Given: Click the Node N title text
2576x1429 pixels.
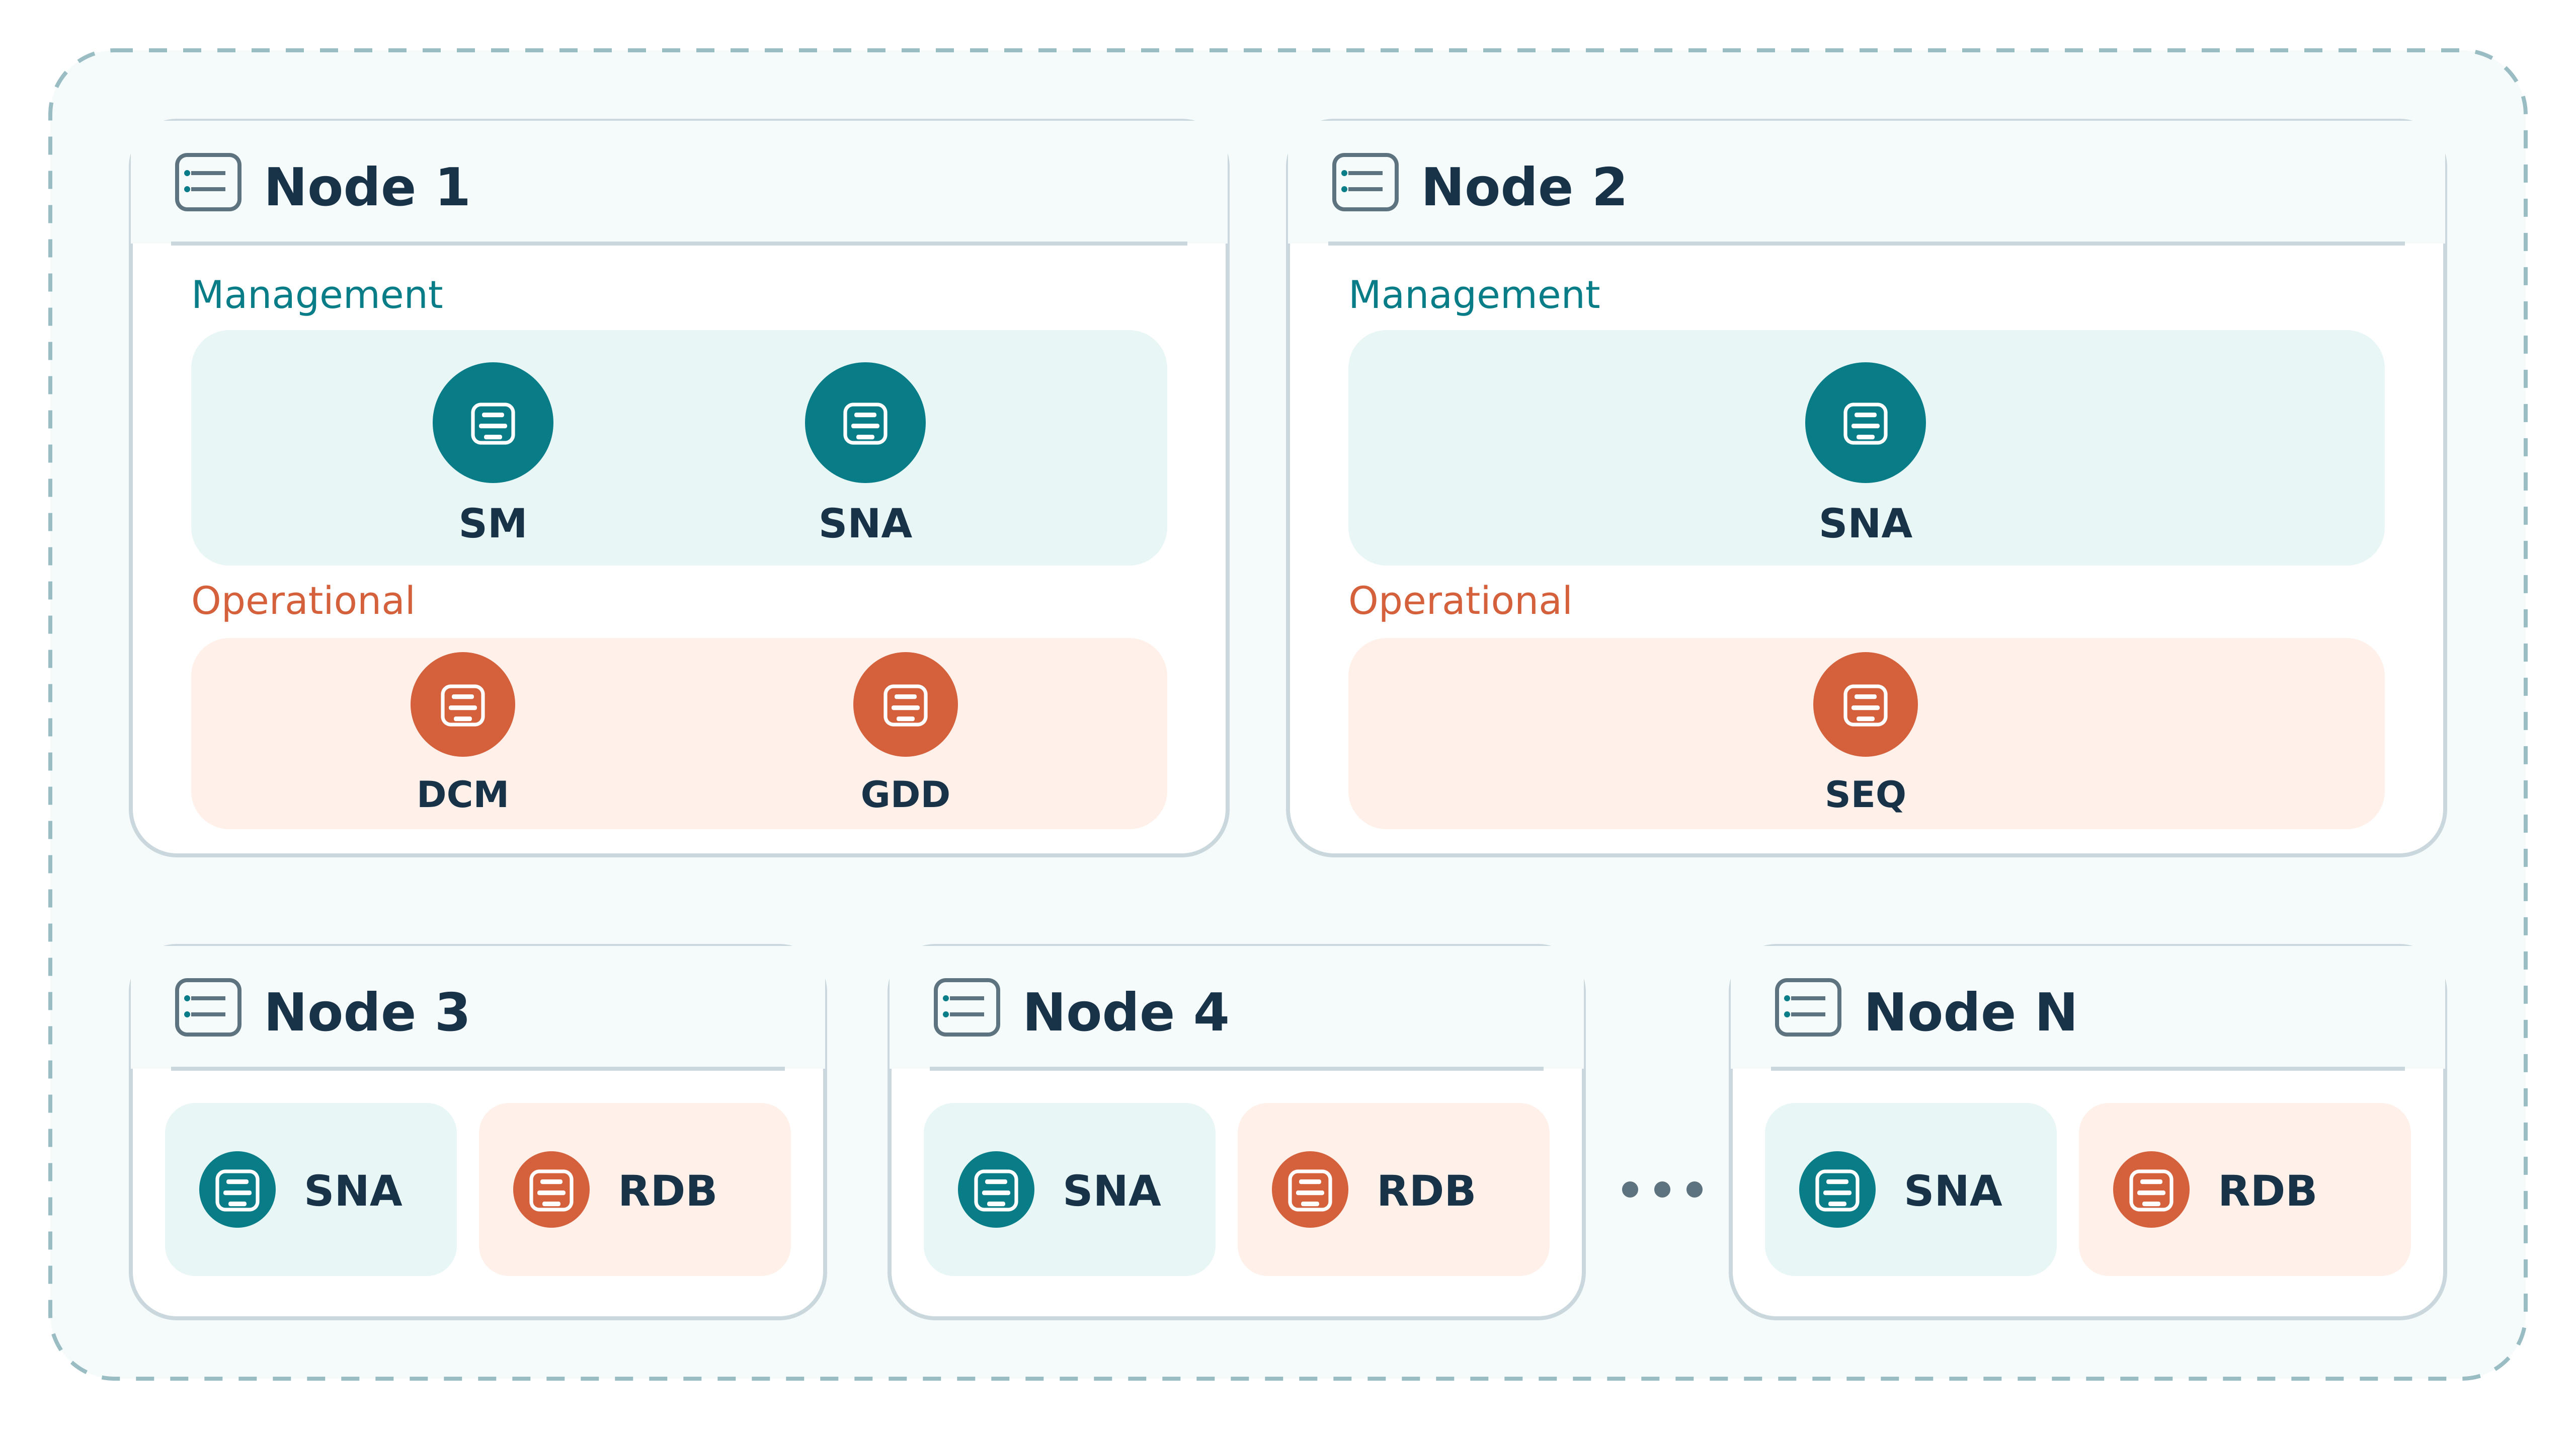Looking at the screenshot, I should tap(1971, 1012).
